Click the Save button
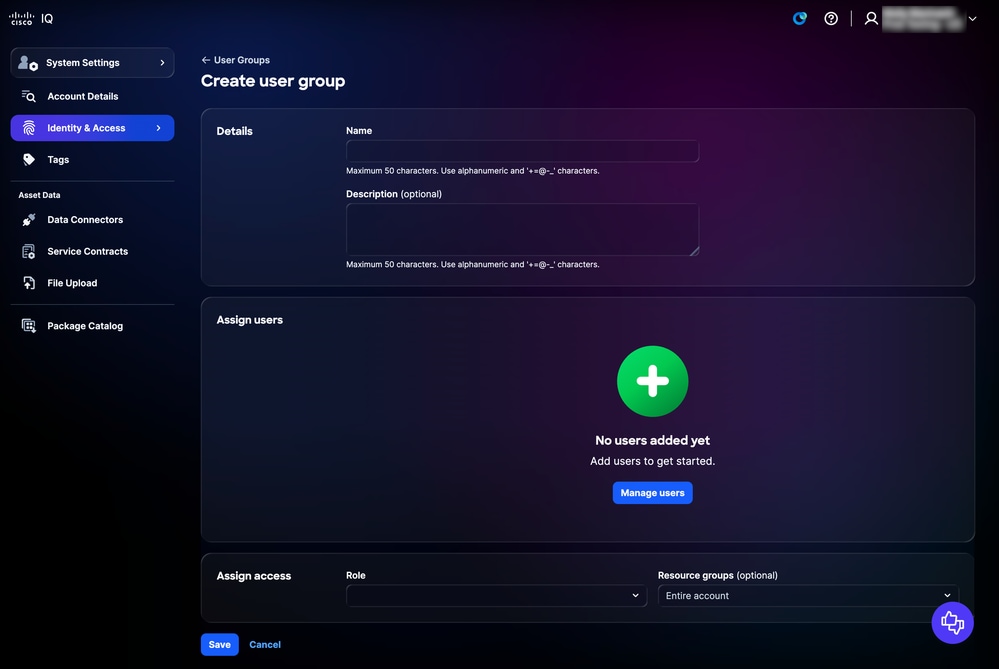This screenshot has width=999, height=669. 220,644
